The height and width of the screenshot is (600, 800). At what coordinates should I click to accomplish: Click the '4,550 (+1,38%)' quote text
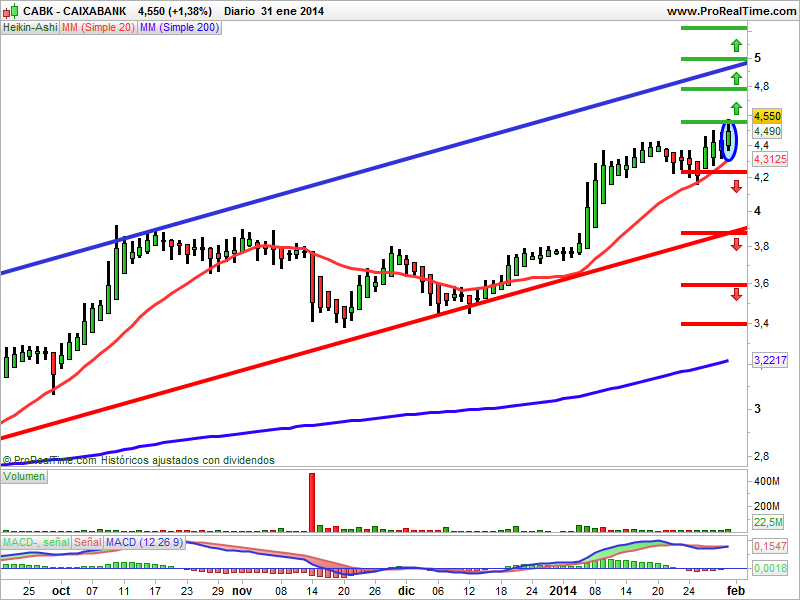pos(174,11)
